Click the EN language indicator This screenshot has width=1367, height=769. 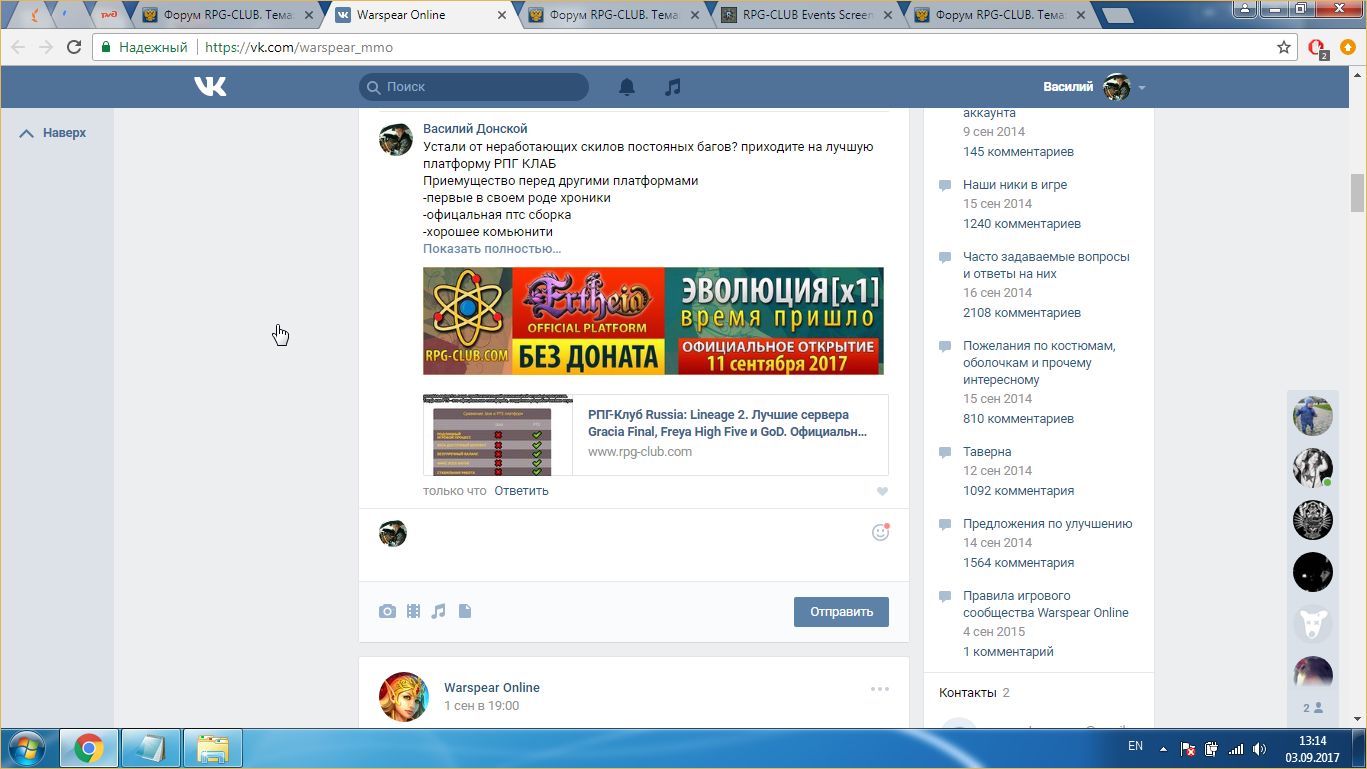[1135, 746]
